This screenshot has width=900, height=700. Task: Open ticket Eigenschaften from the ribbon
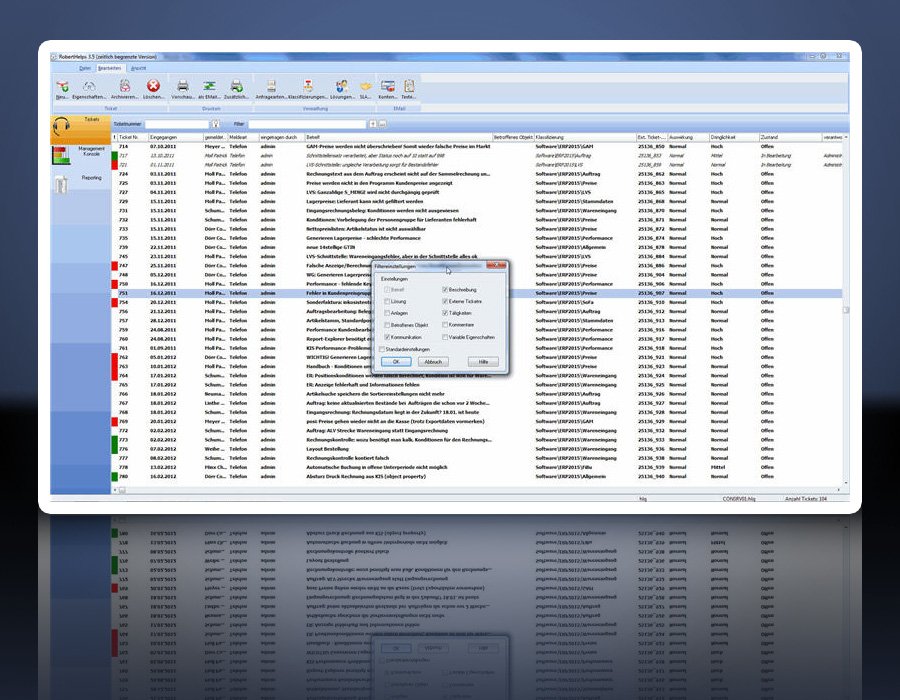pyautogui.click(x=89, y=87)
